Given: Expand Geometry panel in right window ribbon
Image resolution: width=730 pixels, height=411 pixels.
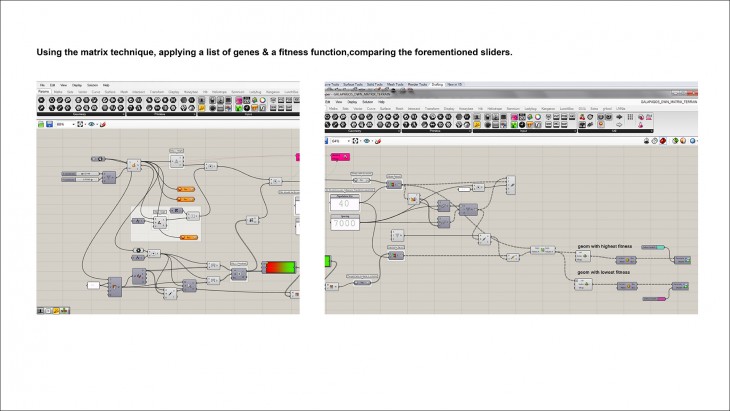Looking at the screenshot, I should (x=363, y=131).
